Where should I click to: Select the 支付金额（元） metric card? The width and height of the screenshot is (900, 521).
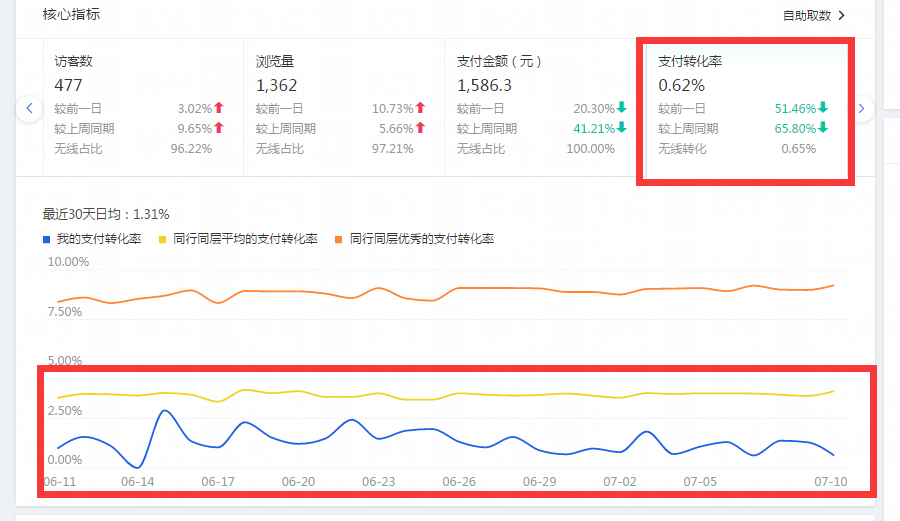pos(542,107)
